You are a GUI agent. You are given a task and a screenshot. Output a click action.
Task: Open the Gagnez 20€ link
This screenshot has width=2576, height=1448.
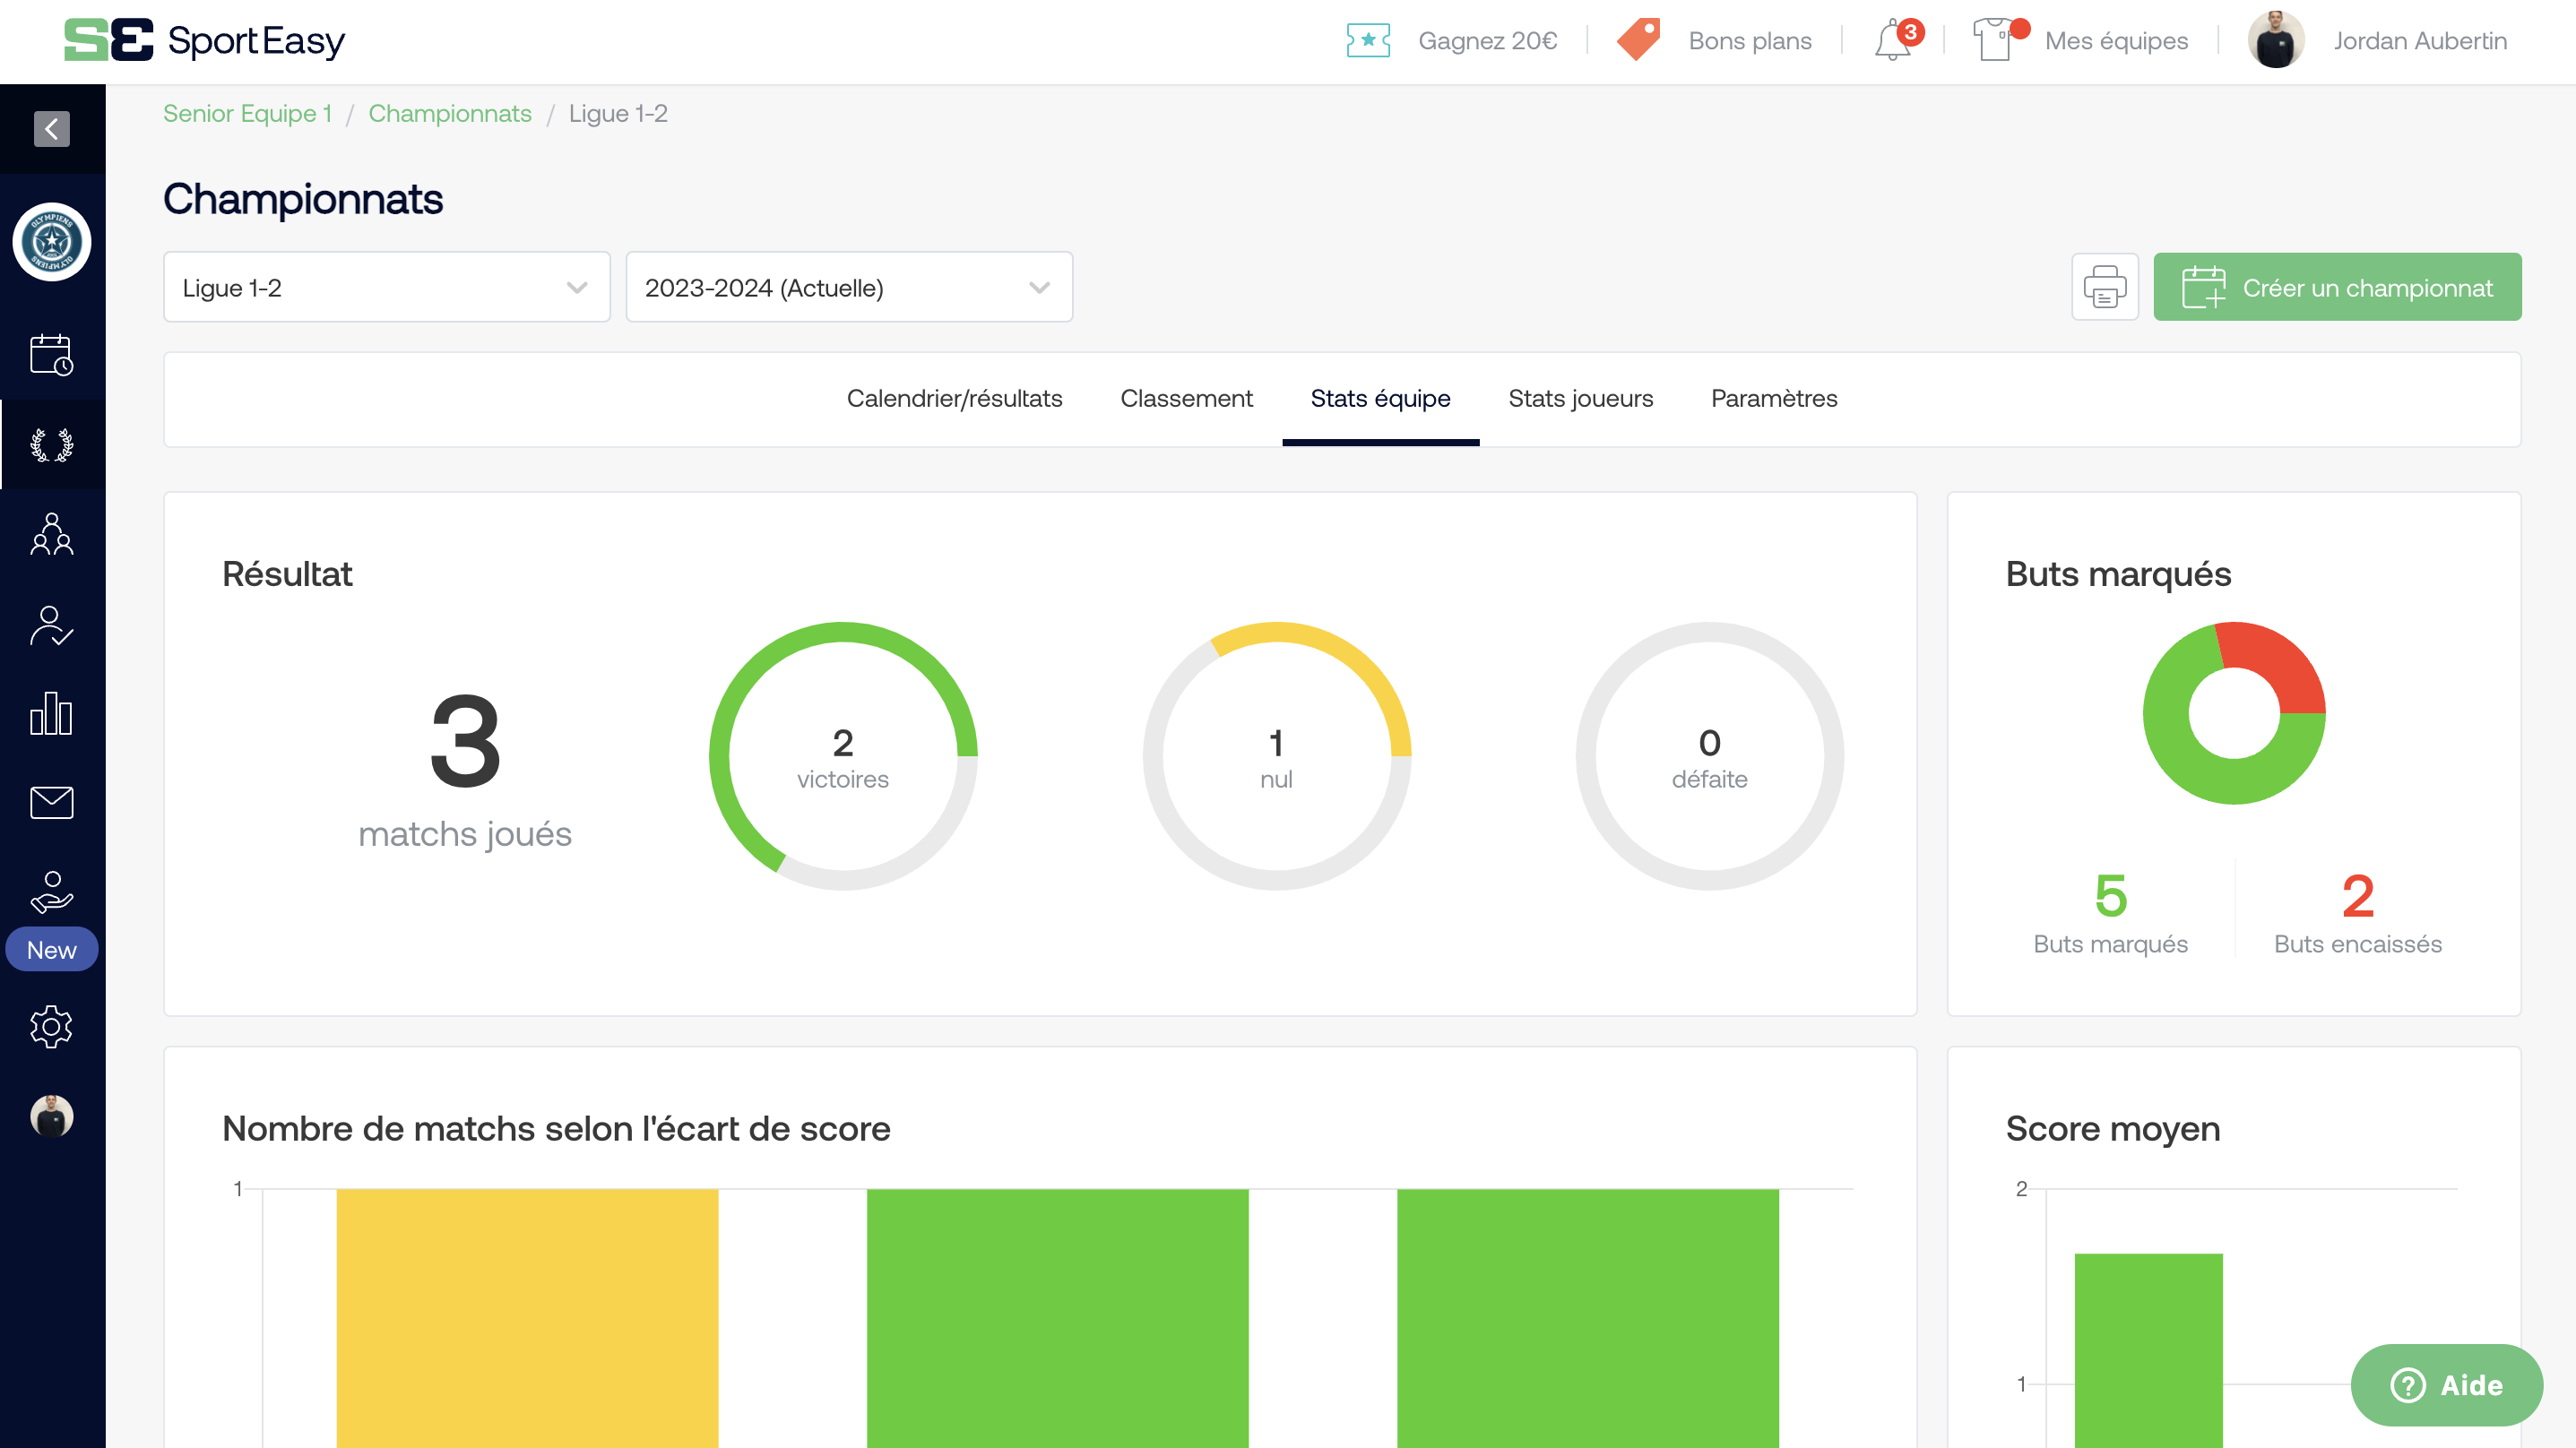pyautogui.click(x=1488, y=41)
